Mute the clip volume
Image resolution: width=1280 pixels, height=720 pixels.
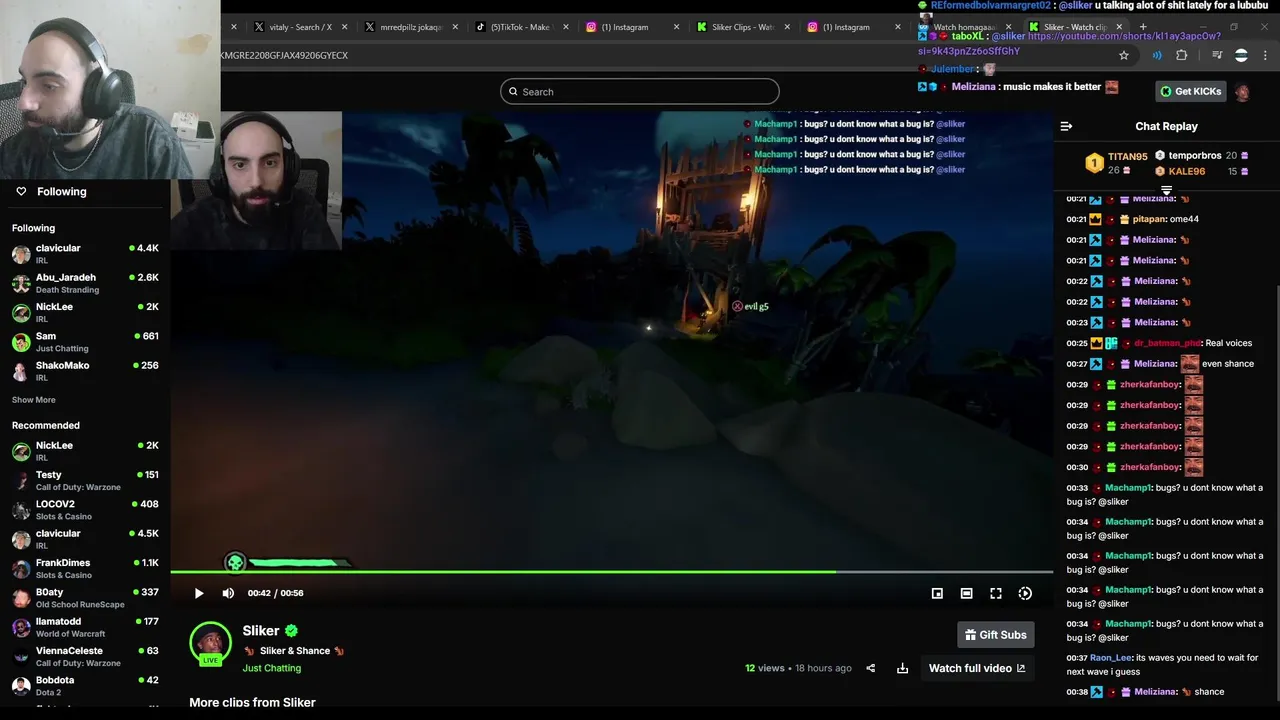(228, 593)
